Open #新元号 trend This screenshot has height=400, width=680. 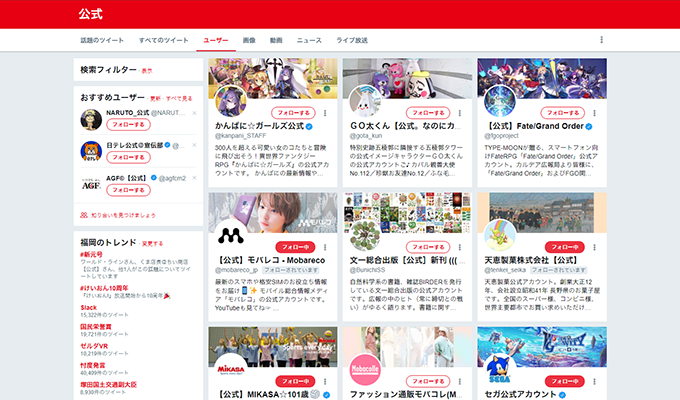point(91,254)
